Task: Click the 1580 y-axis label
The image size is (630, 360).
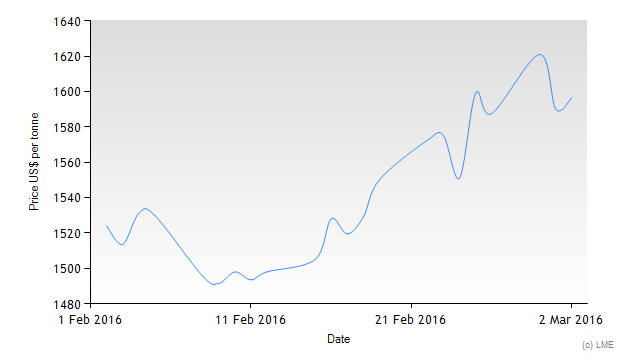Action: (x=67, y=127)
